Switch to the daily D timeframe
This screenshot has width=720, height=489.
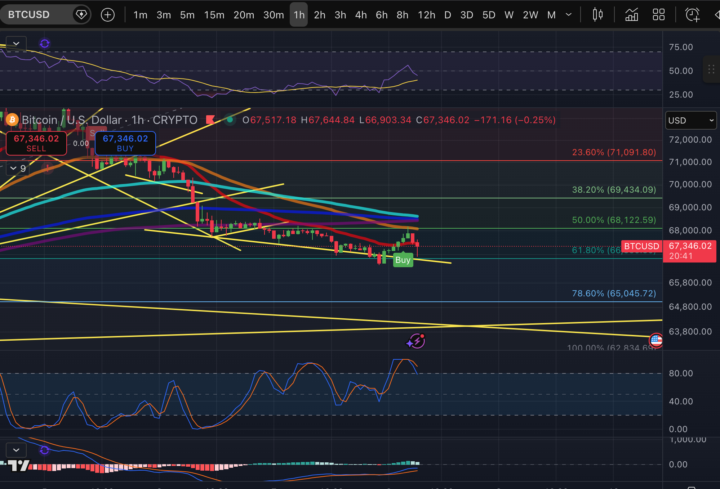pyautogui.click(x=448, y=15)
